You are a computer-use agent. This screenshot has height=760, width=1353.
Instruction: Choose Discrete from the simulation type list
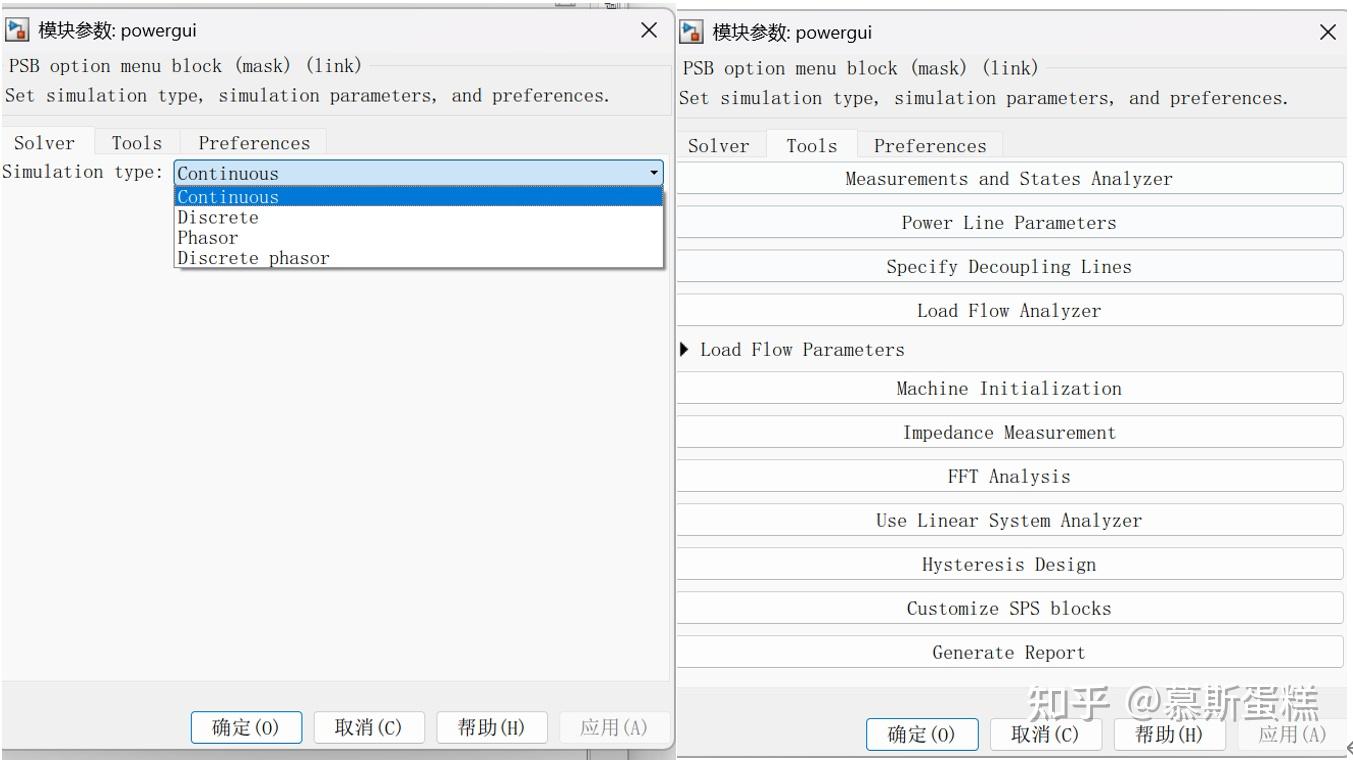pyautogui.click(x=419, y=217)
